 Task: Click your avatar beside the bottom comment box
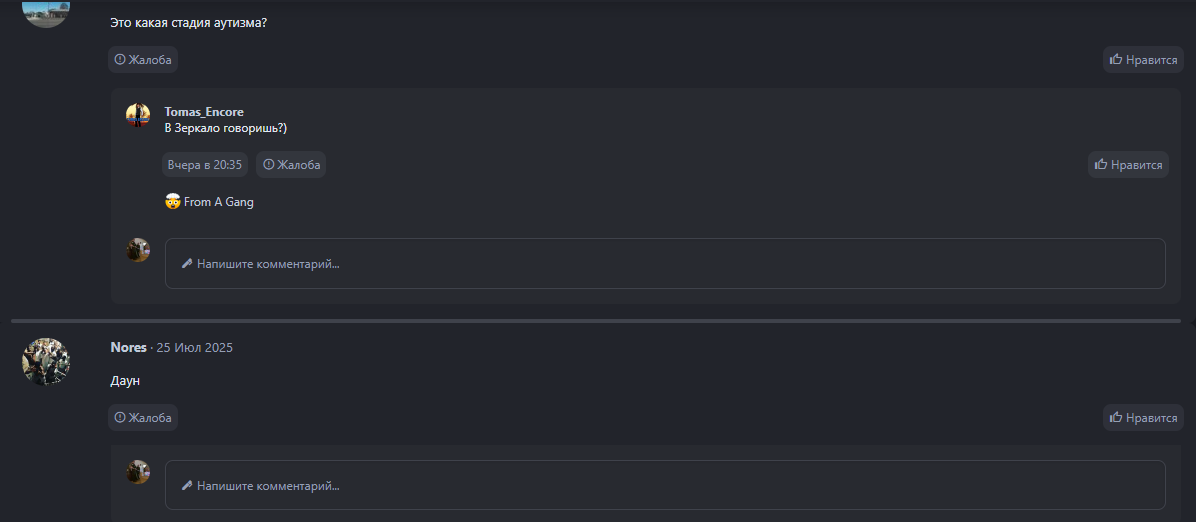(138, 472)
